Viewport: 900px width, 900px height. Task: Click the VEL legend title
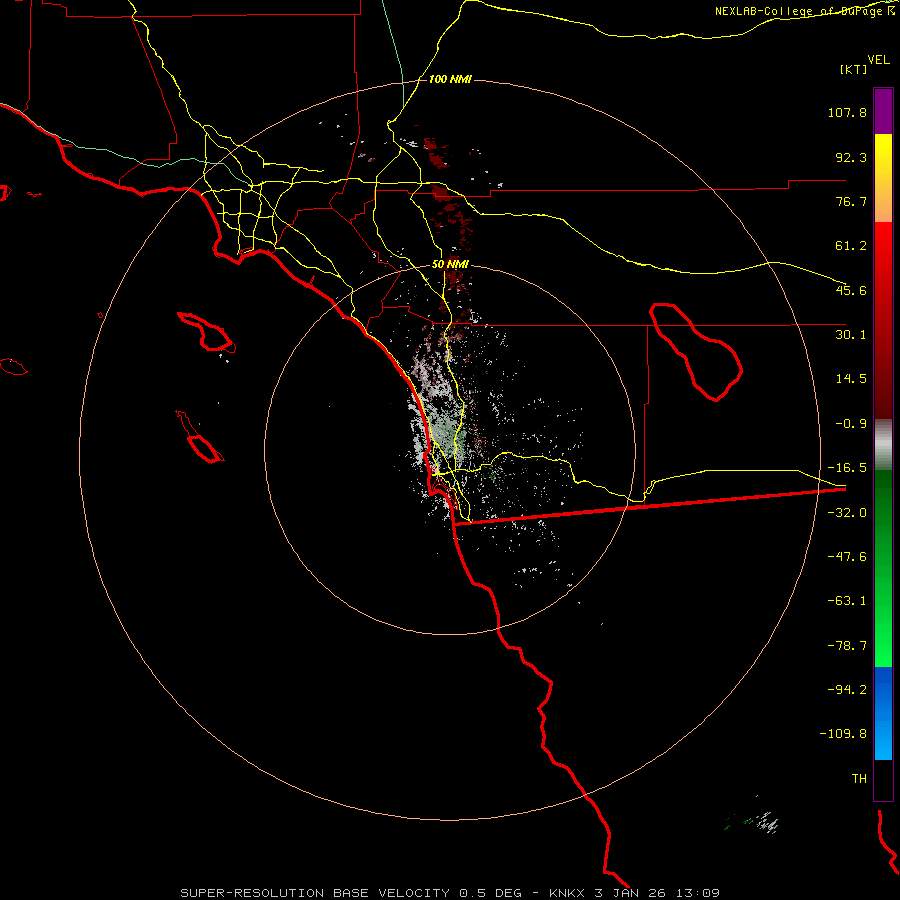[878, 60]
